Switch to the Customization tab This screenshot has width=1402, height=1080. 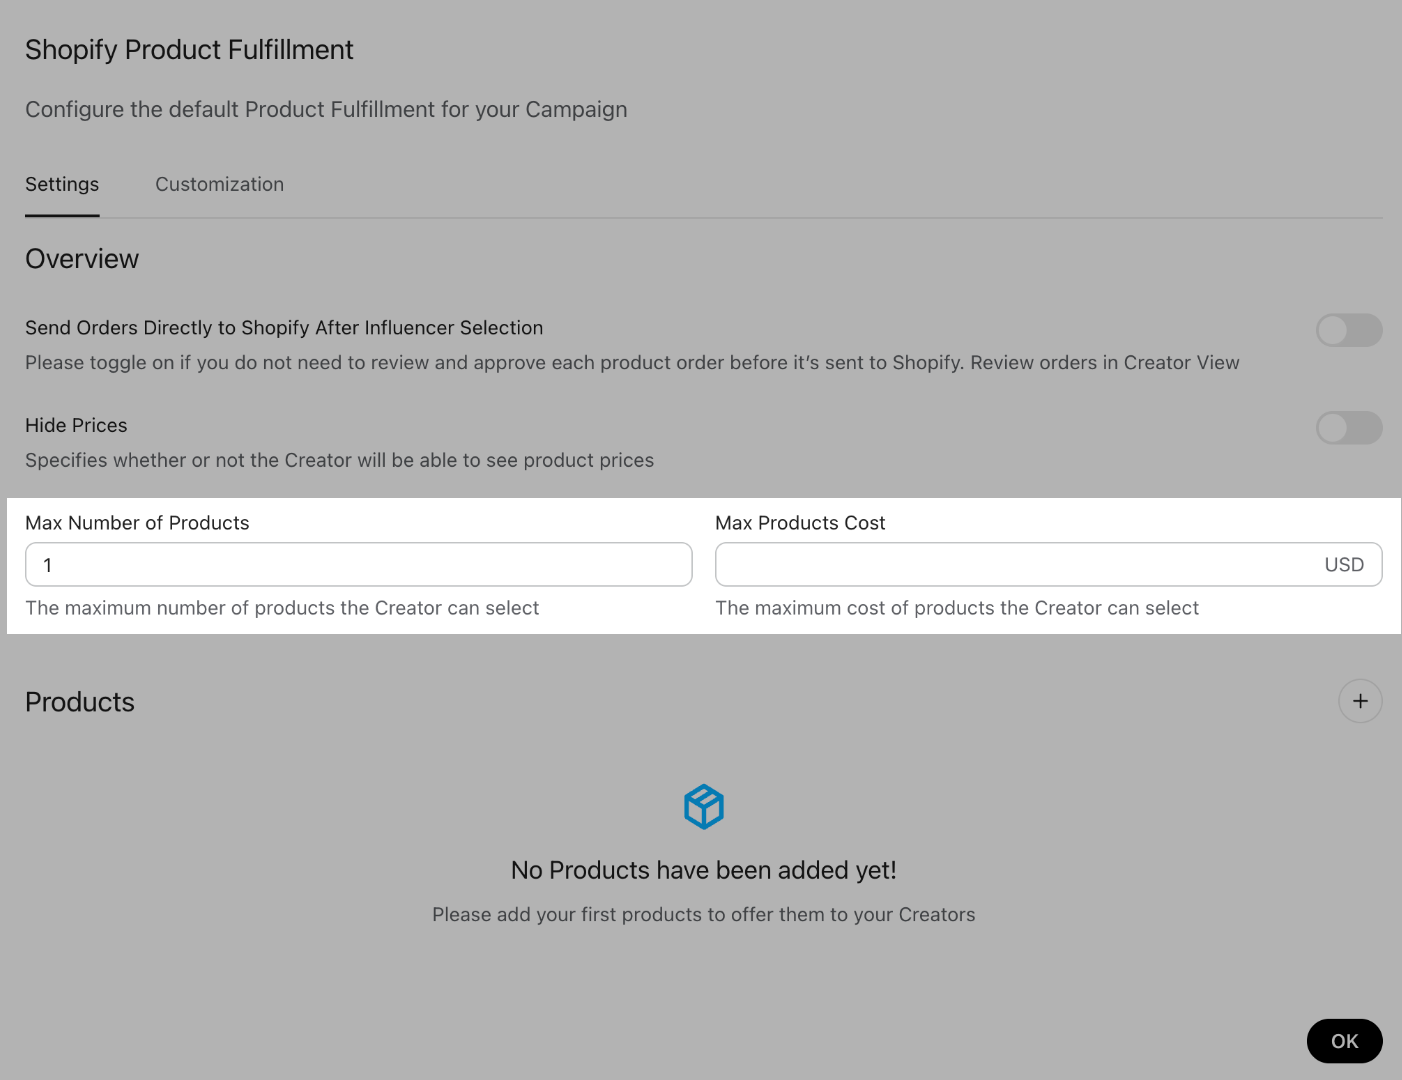tap(219, 184)
